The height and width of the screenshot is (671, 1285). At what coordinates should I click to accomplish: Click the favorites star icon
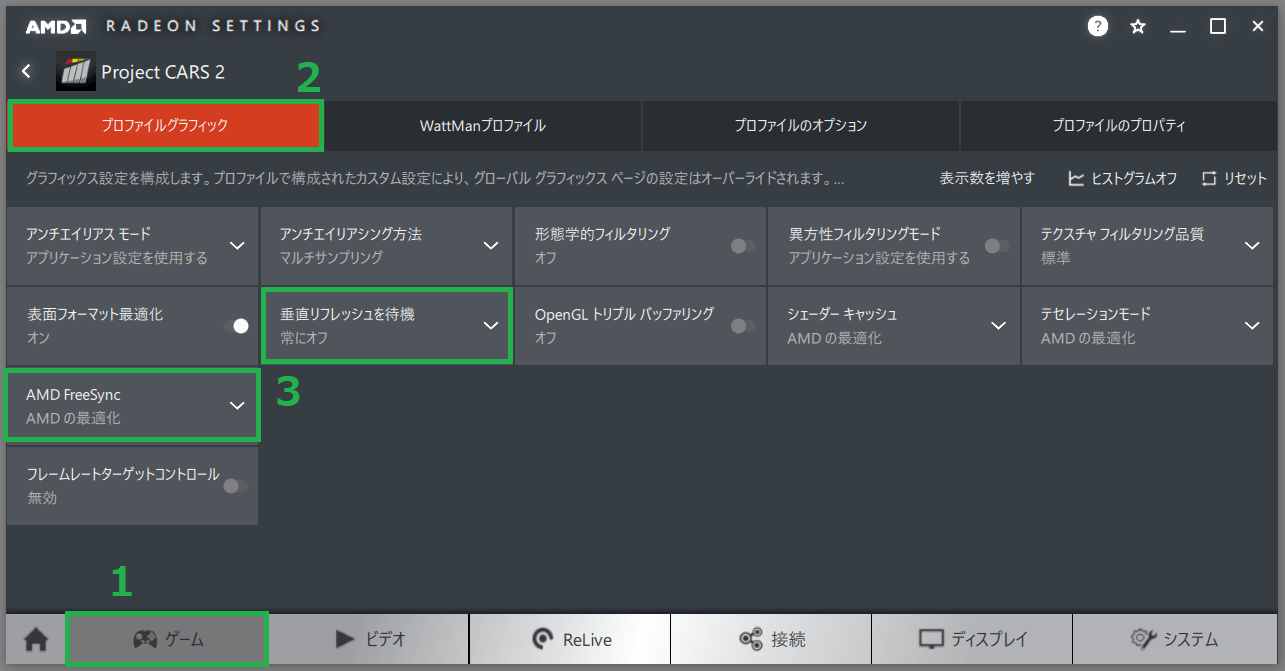1138,27
